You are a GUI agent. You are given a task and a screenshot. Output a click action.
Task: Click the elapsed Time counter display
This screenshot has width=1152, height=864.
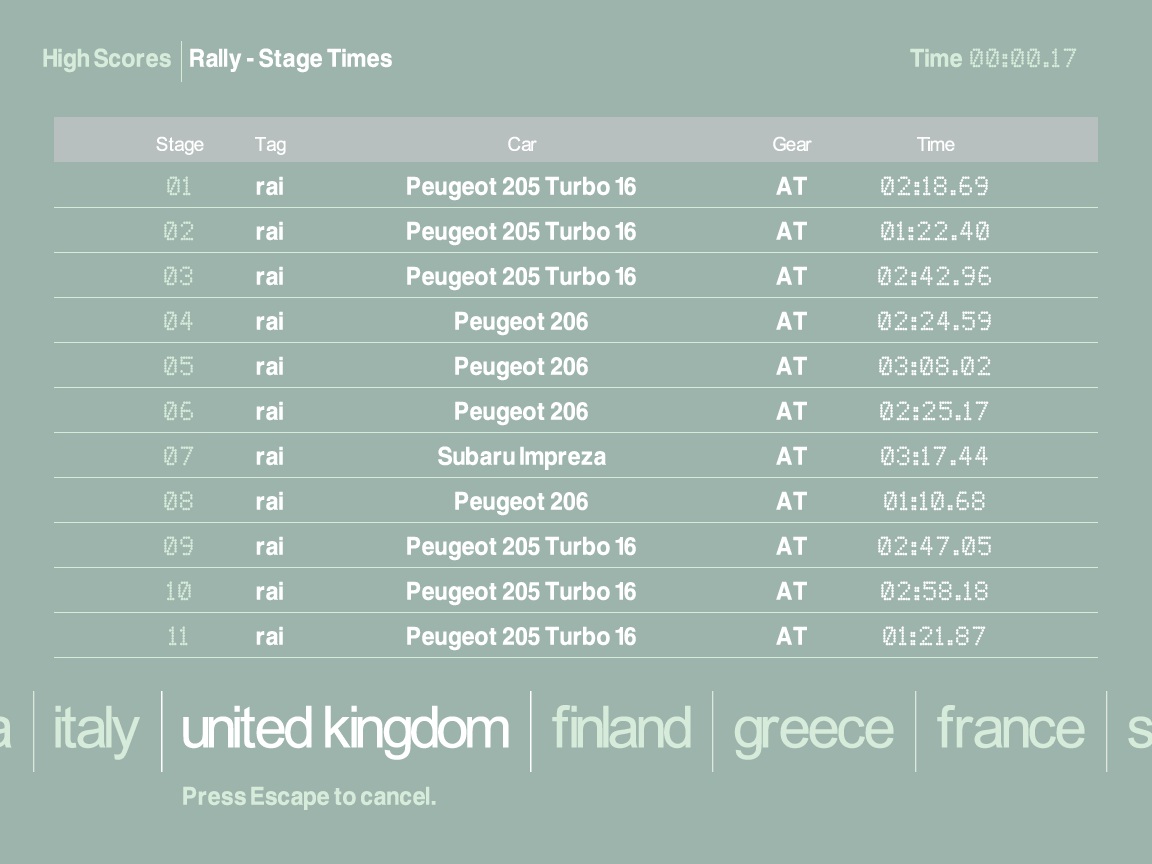[x=1022, y=59]
